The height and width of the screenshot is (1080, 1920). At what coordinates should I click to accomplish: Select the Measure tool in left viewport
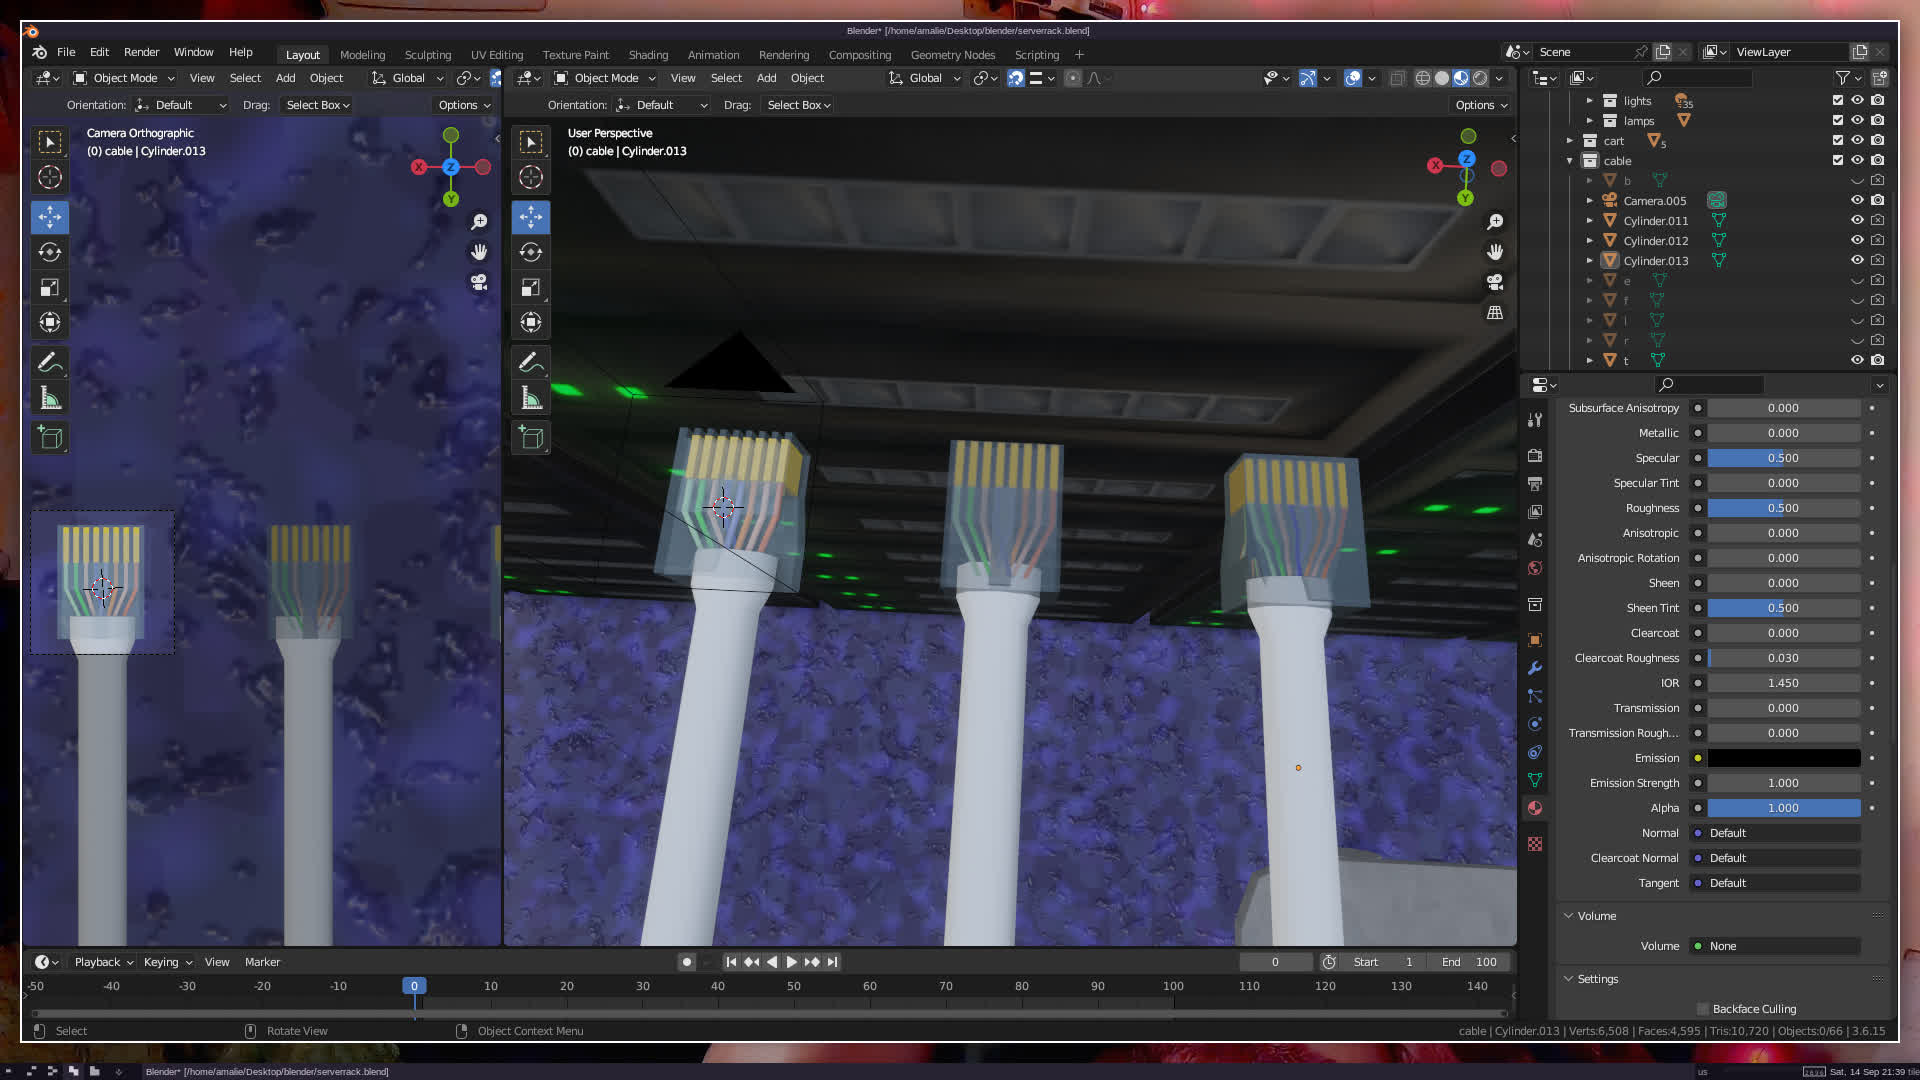tap(50, 398)
